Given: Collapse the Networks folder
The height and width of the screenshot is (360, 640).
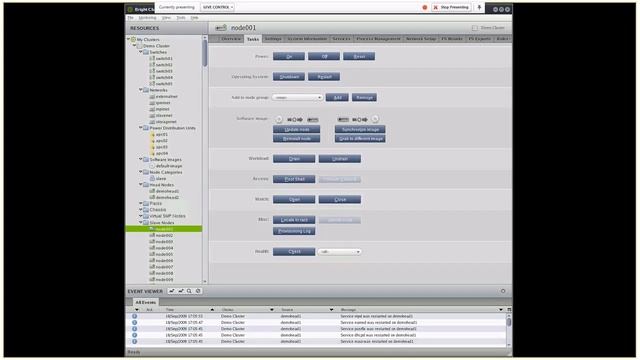Looking at the screenshot, I should (141, 90).
